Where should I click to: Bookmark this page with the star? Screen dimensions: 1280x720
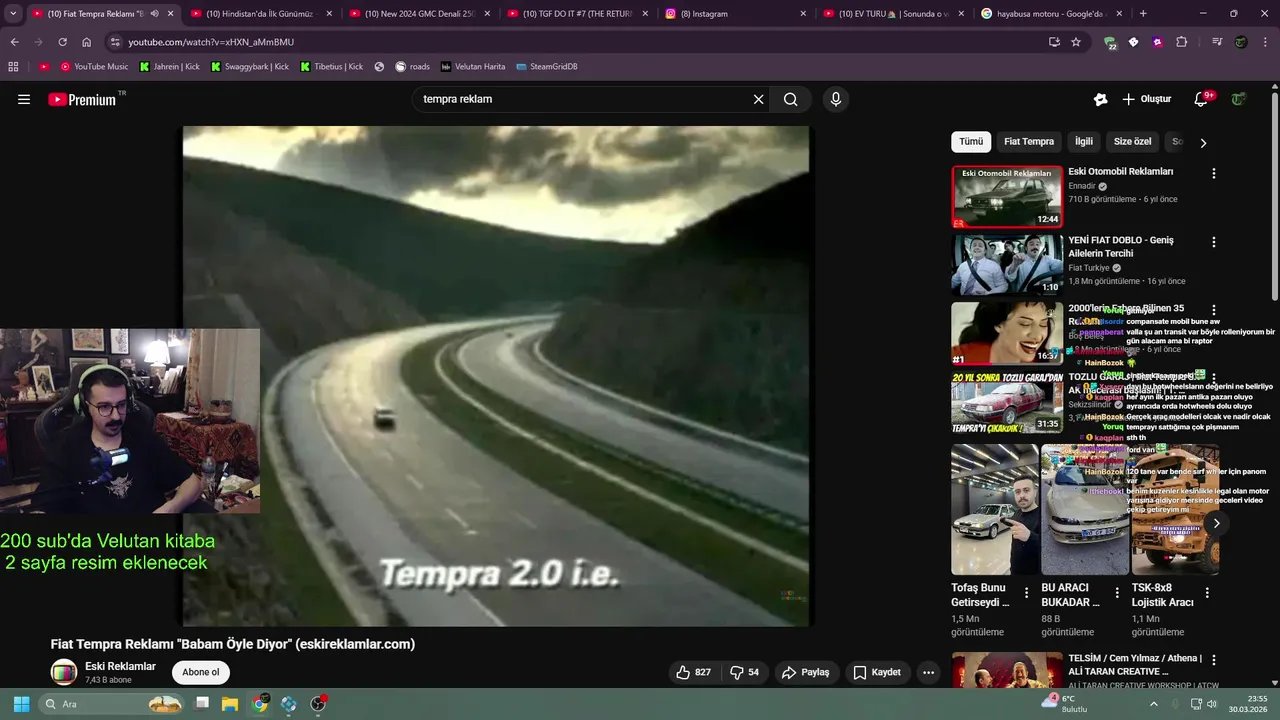click(1076, 42)
